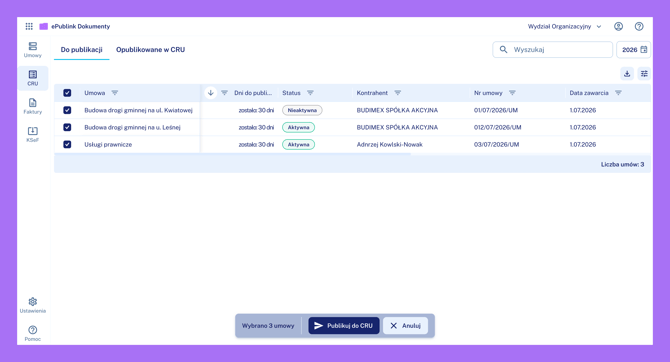Click Aktywna badge in Usługi prawnicze row

[298, 144]
